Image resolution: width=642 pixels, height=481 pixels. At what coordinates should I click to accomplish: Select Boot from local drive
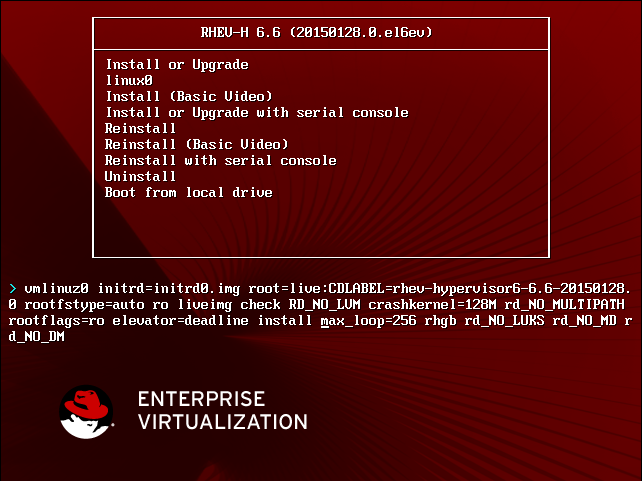tap(189, 192)
